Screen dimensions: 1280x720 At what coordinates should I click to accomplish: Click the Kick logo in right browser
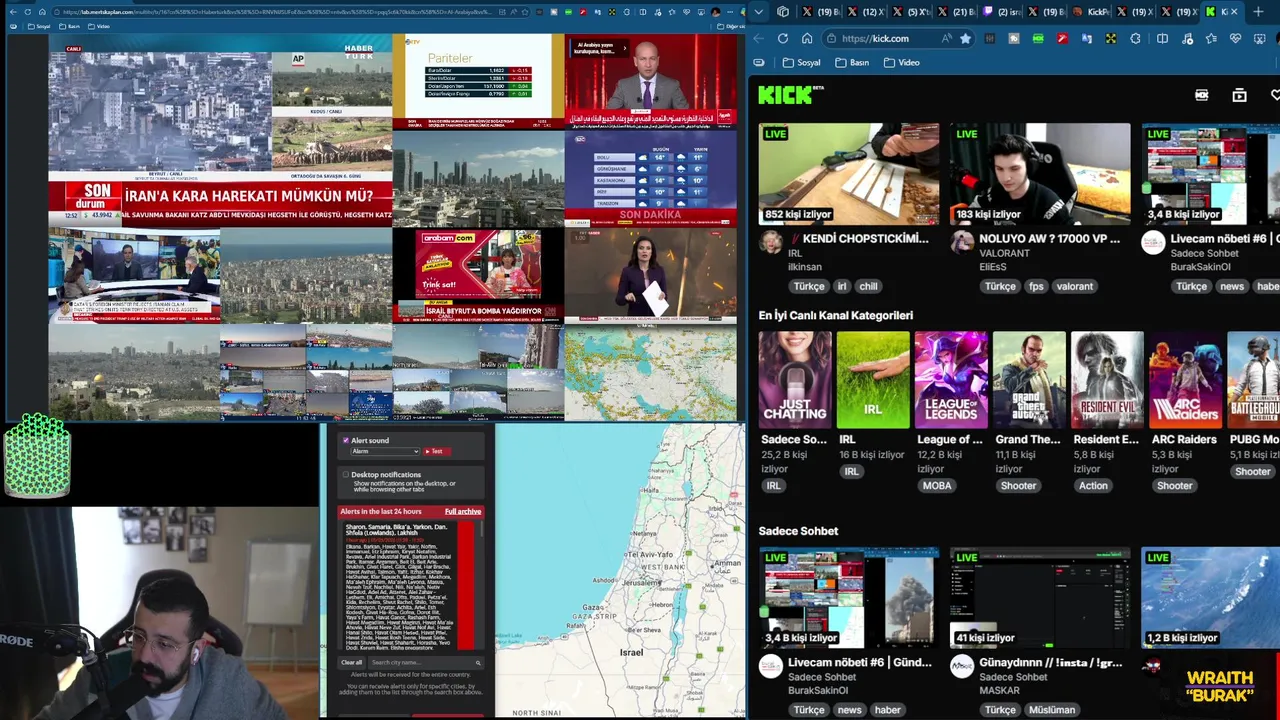click(786, 95)
